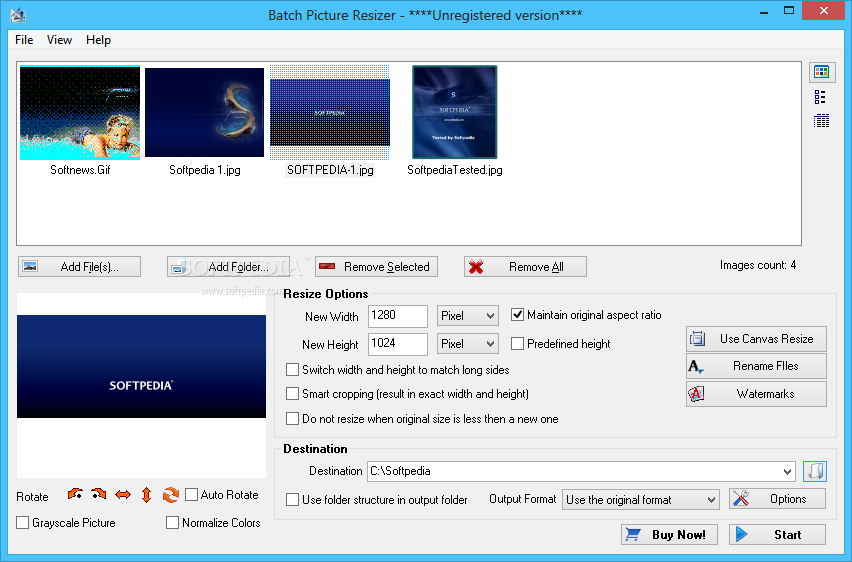The height and width of the screenshot is (562, 852).
Task: Open New Height unit dropdown
Action: (x=468, y=344)
